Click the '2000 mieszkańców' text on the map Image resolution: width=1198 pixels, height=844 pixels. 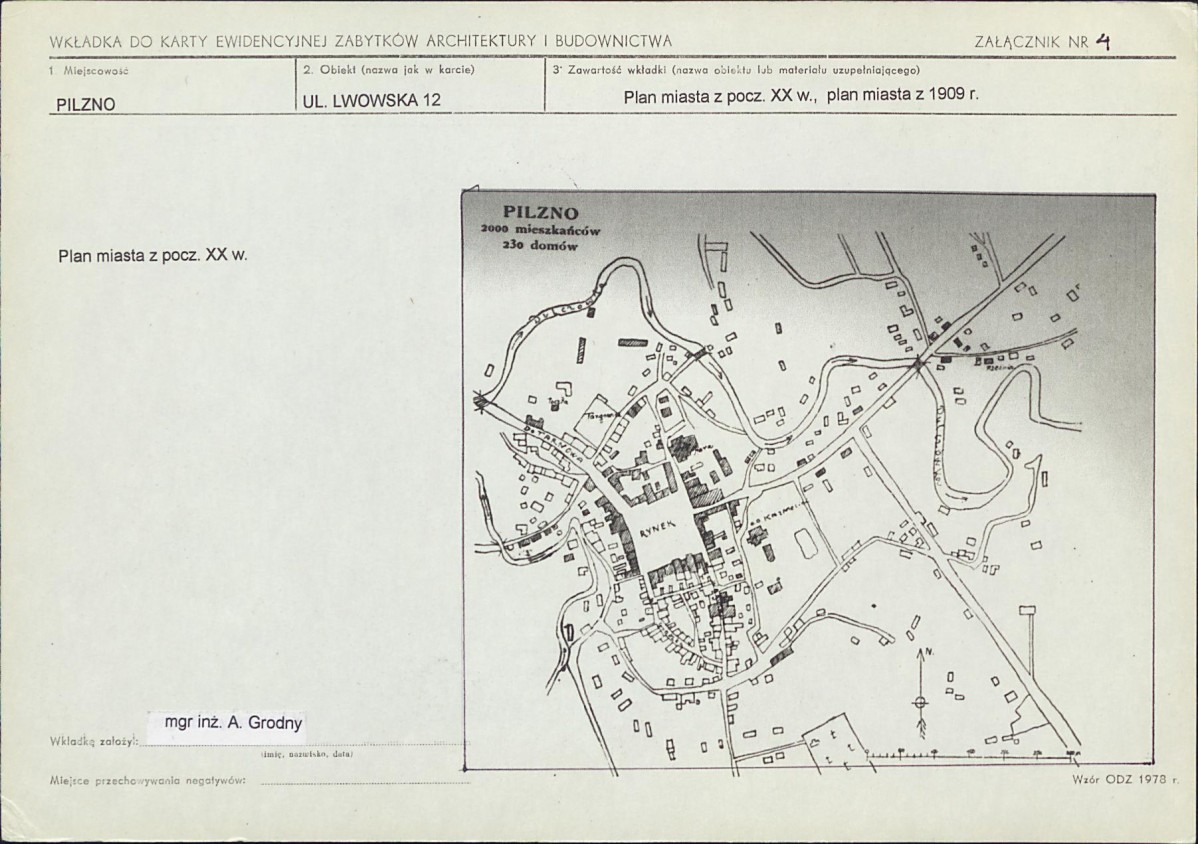tap(541, 230)
